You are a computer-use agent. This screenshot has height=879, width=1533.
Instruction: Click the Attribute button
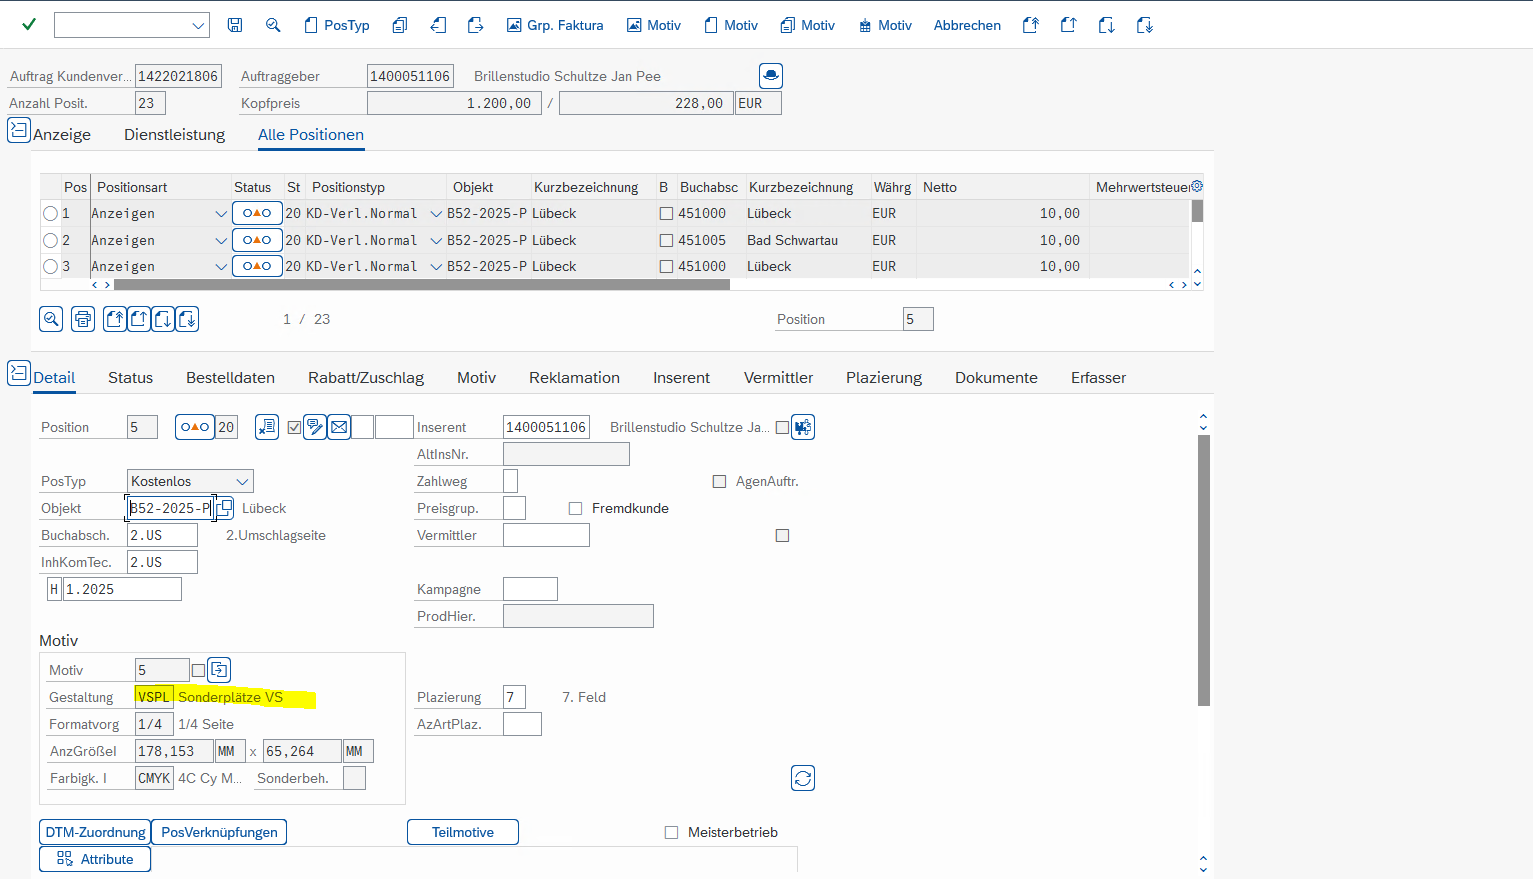pos(95,859)
